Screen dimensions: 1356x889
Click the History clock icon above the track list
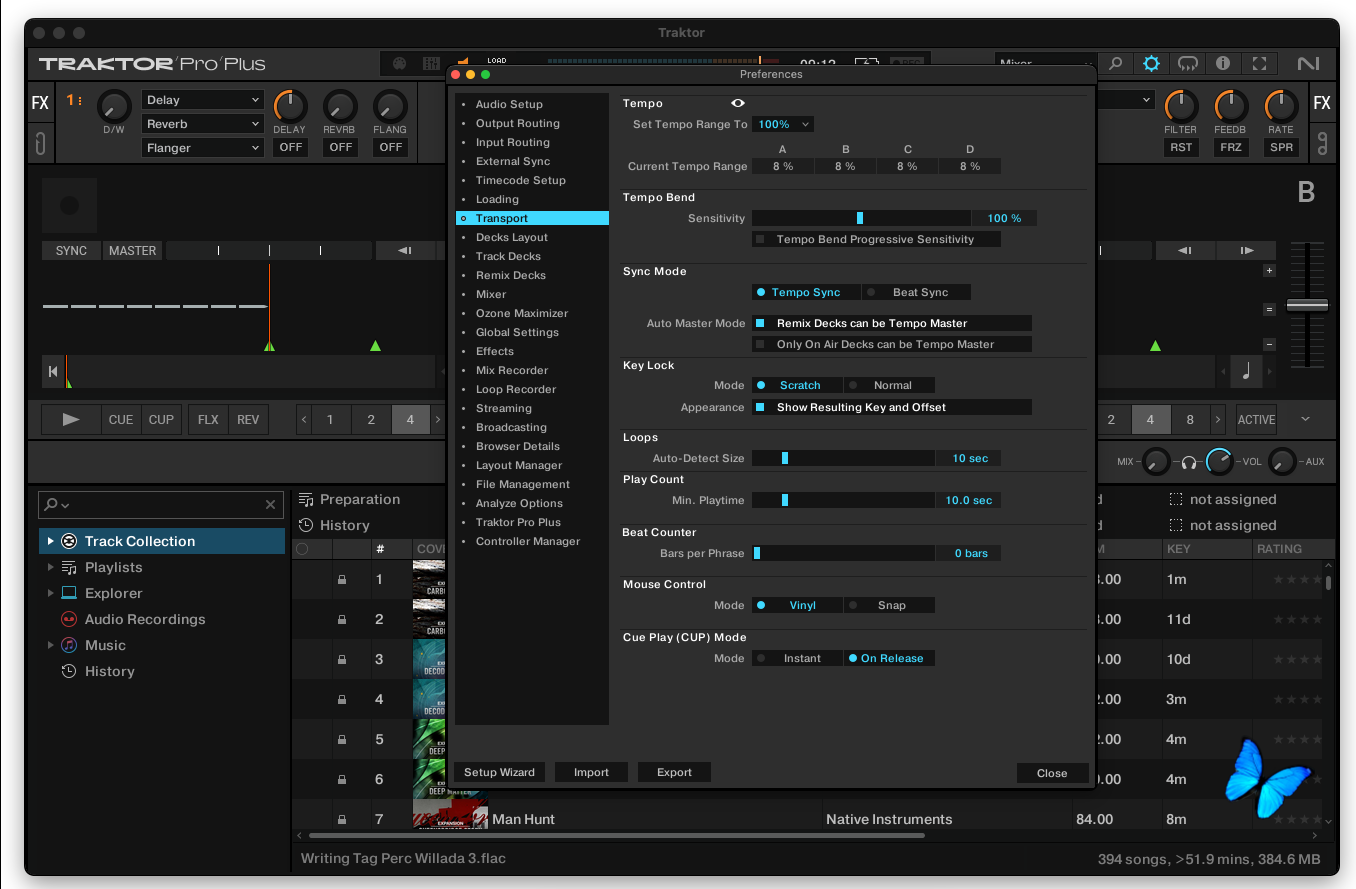click(x=306, y=525)
